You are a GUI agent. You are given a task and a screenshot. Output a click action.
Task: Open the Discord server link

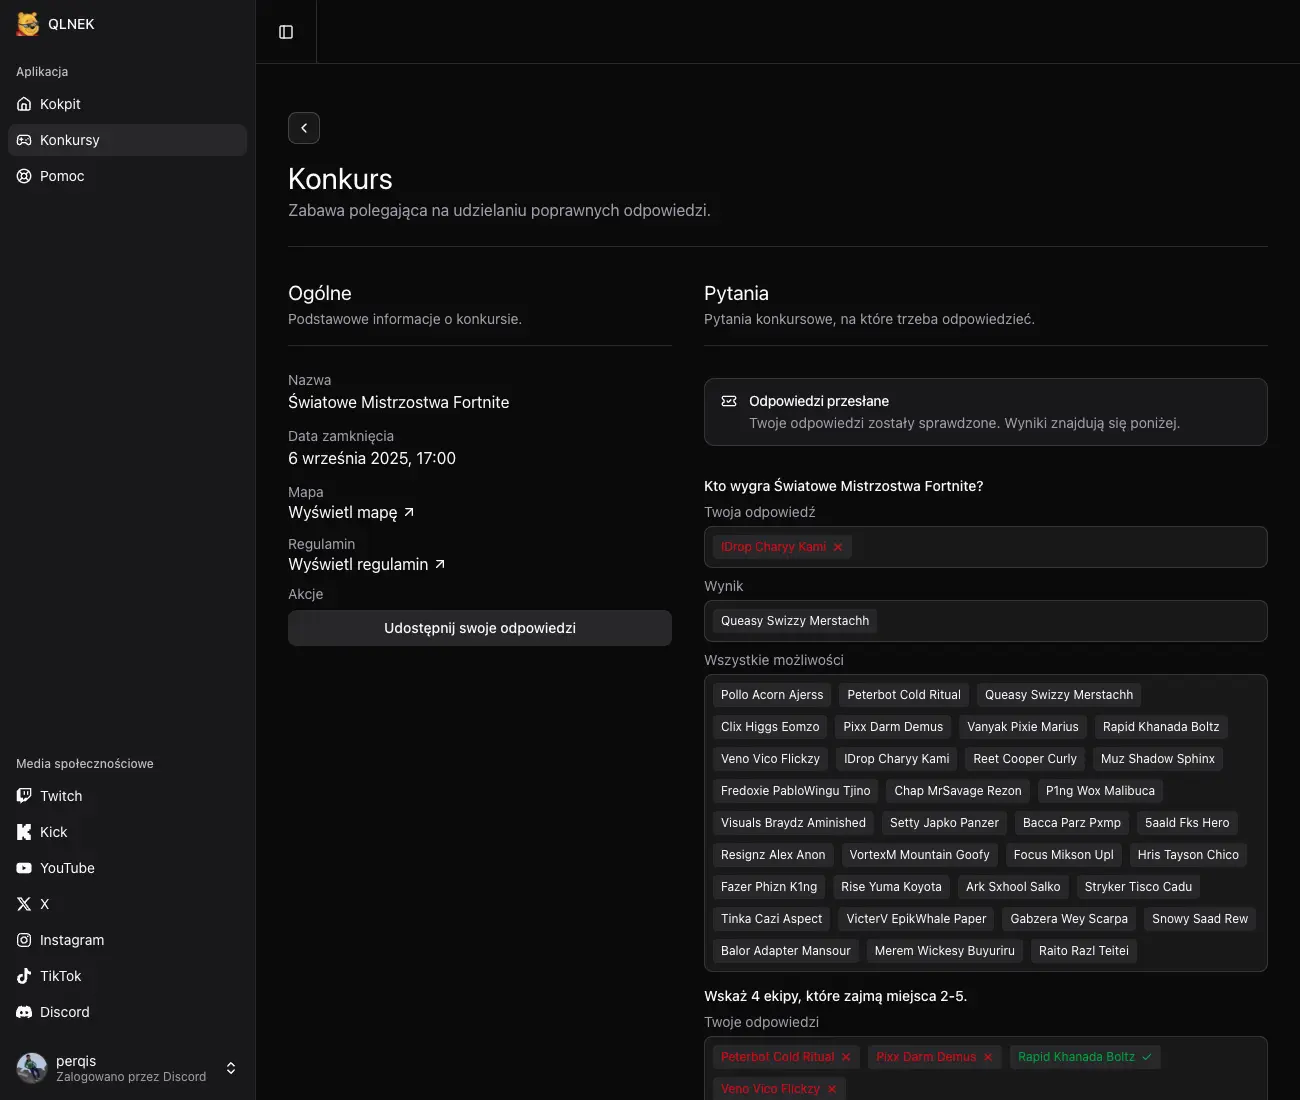64,1012
